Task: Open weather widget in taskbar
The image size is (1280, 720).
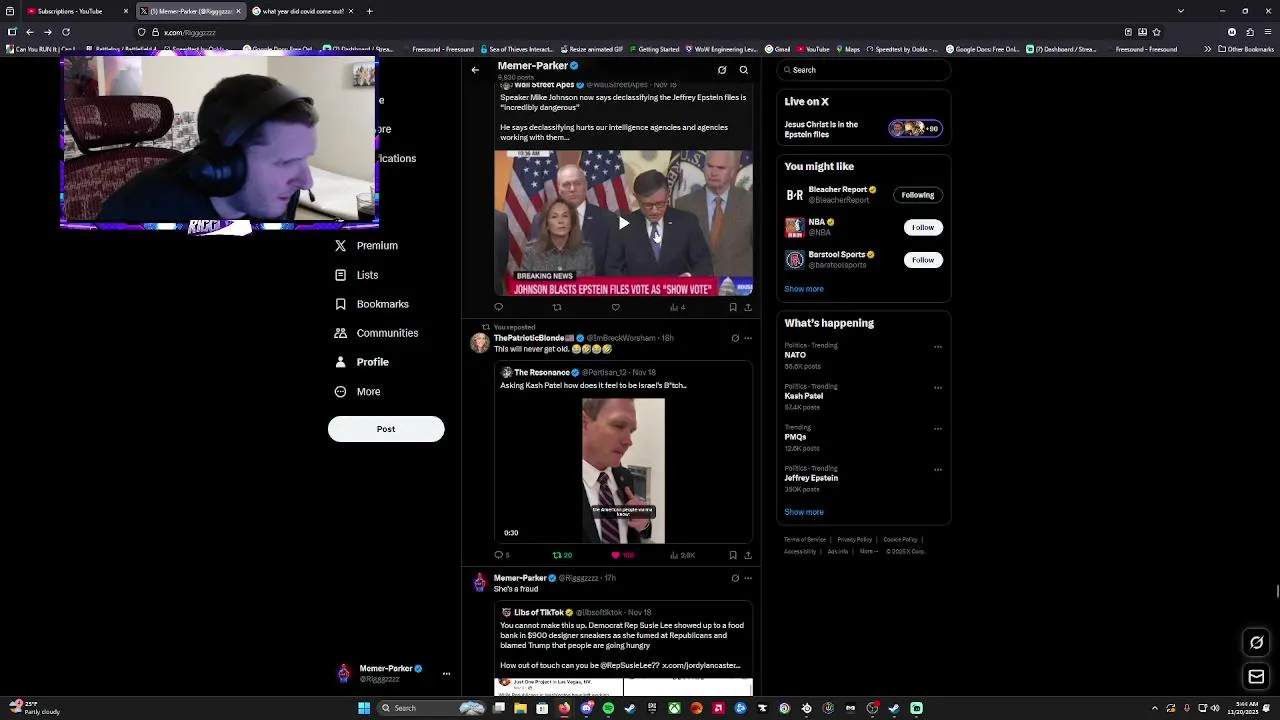Action: point(34,708)
